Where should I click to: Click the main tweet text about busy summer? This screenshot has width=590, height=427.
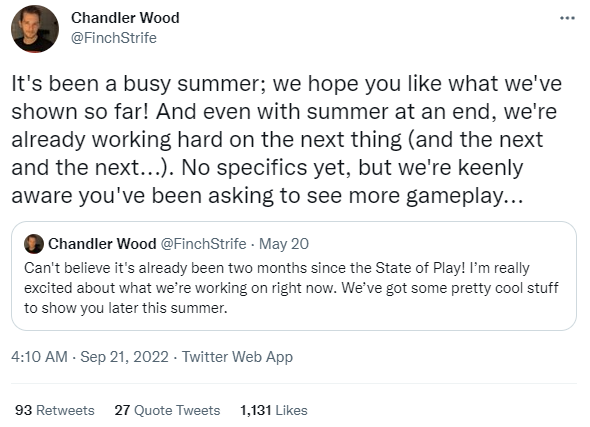click(287, 140)
